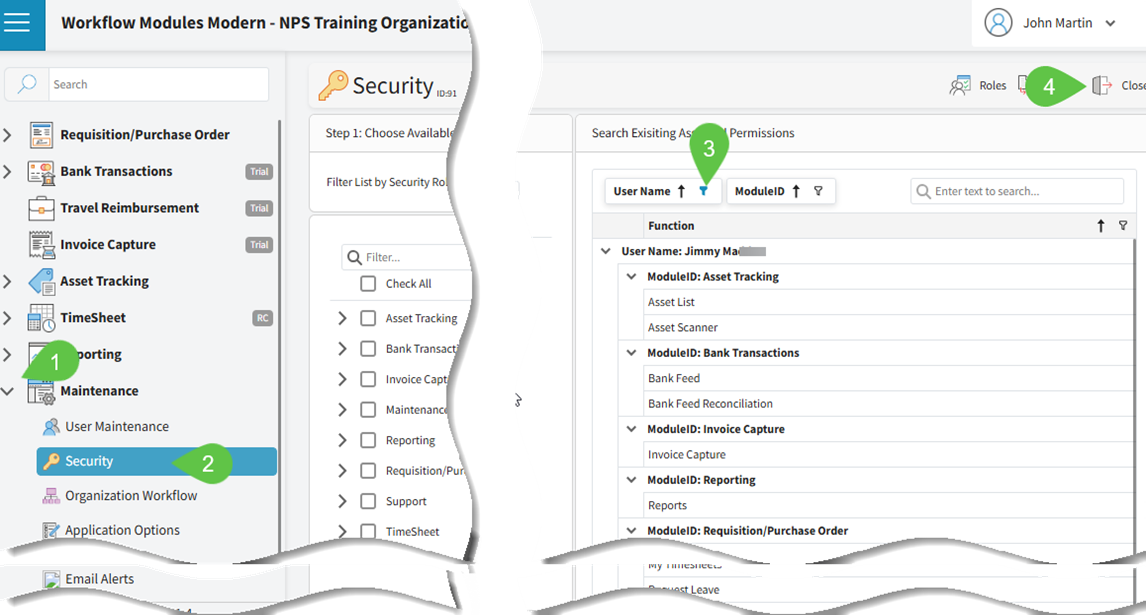This screenshot has width=1146, height=615.
Task: Open User Maintenance in sidebar
Action: (x=116, y=427)
